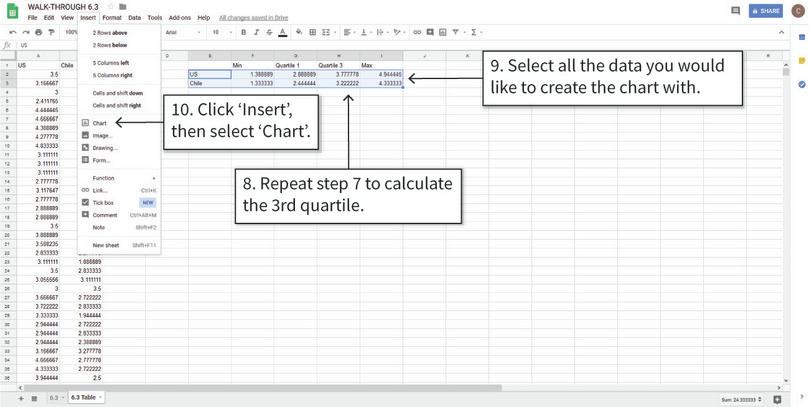
Task: Open vertical align dropdown
Action: [x=365, y=32]
